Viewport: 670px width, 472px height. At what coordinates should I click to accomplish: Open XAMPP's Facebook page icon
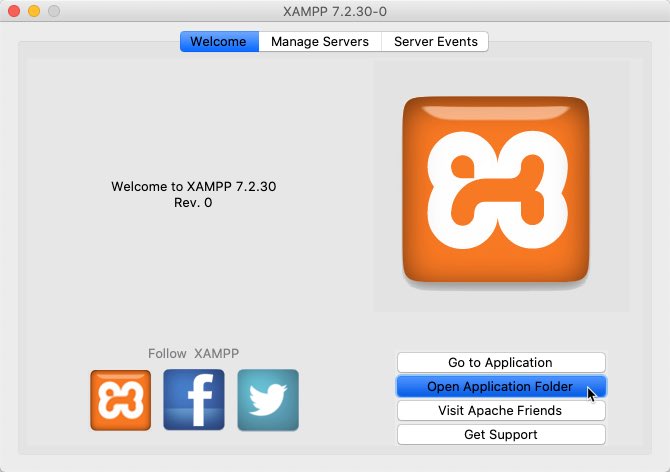(x=194, y=400)
